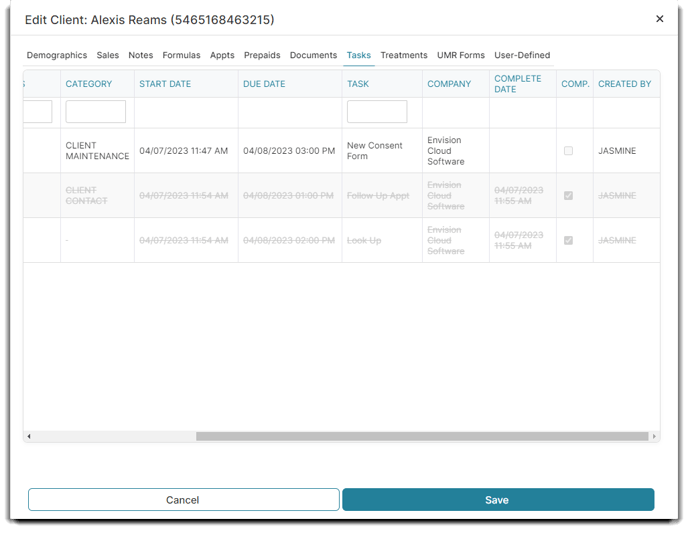
Task: Close the Edit Client dialog
Action: click(659, 19)
